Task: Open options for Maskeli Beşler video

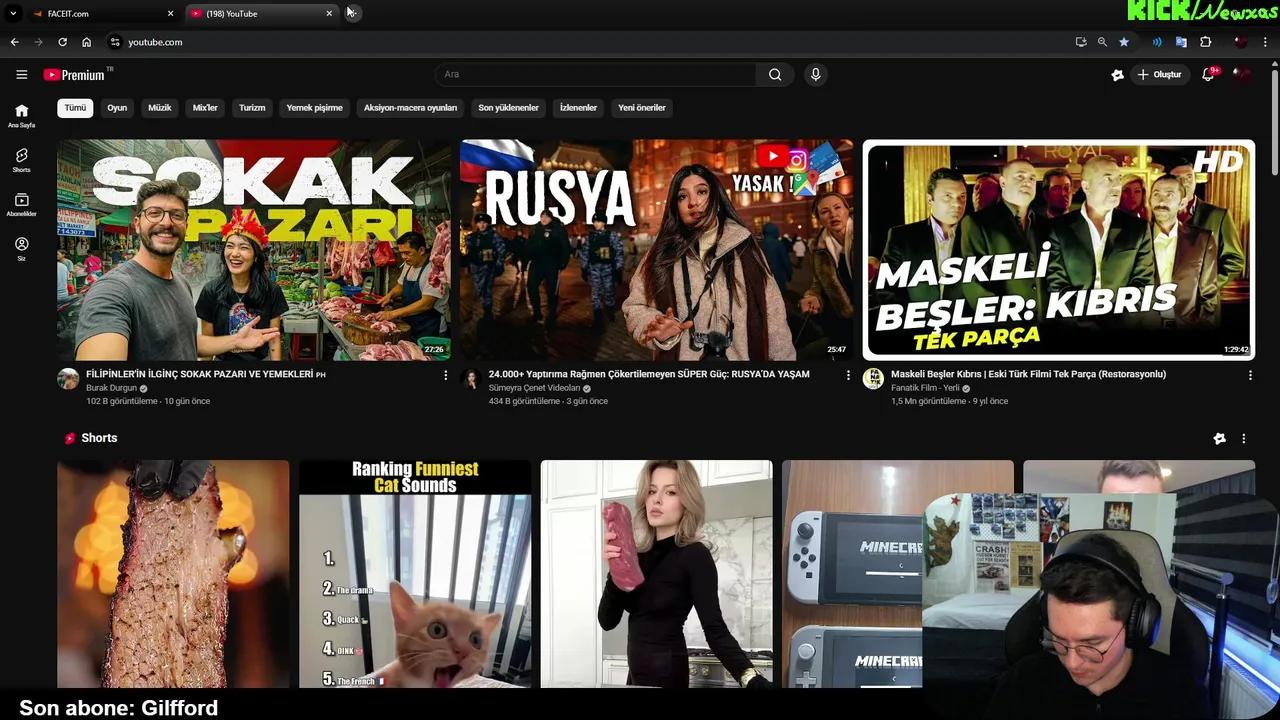Action: [1250, 375]
